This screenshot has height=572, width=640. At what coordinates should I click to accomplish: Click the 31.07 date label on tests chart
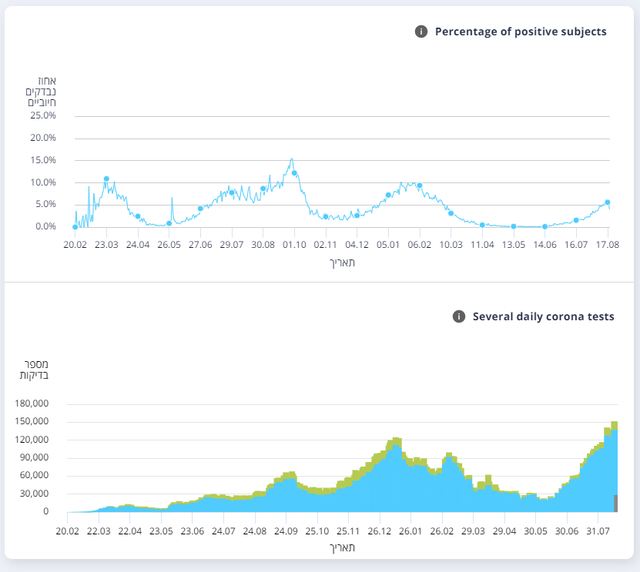pos(598,531)
